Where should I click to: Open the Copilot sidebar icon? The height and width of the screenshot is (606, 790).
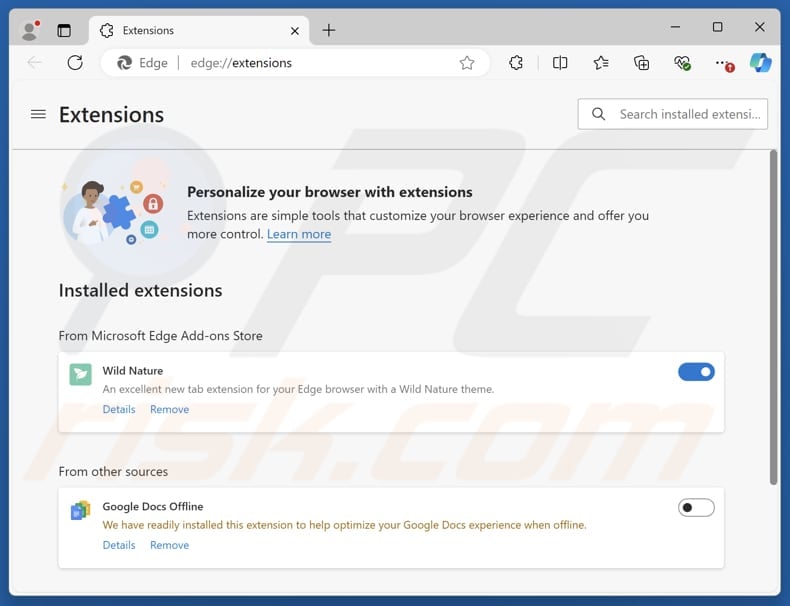click(x=760, y=63)
